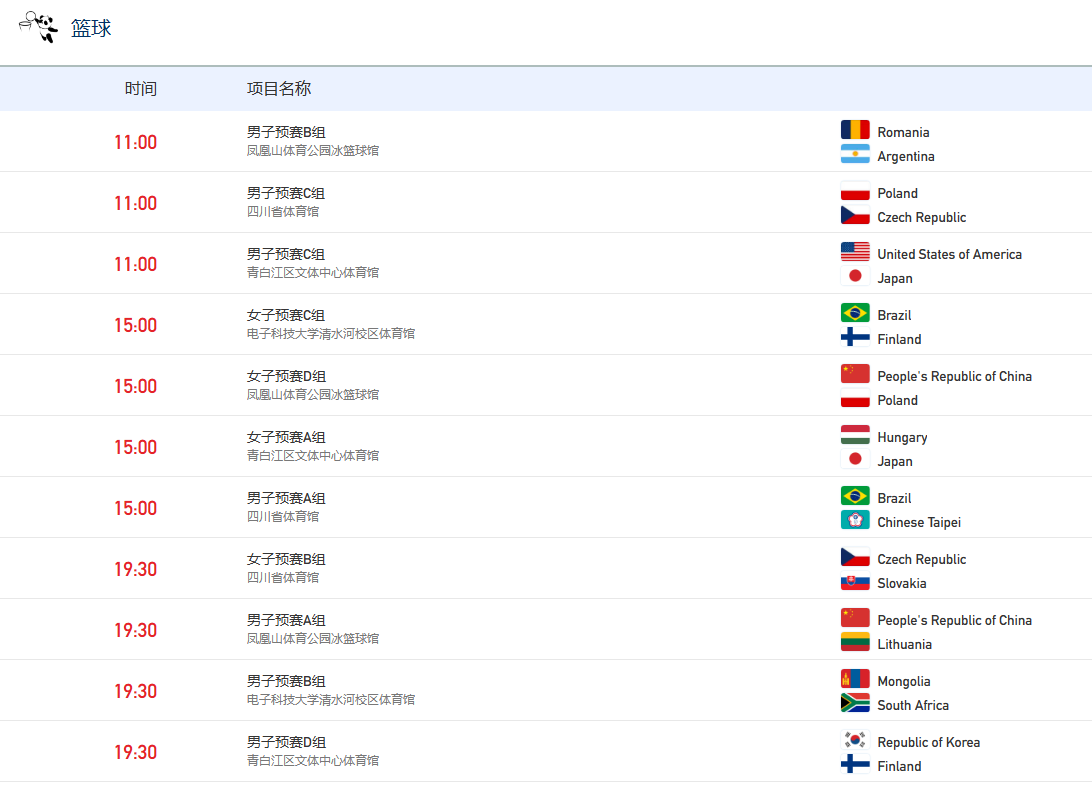Click the Slovakia flag icon

click(x=855, y=582)
